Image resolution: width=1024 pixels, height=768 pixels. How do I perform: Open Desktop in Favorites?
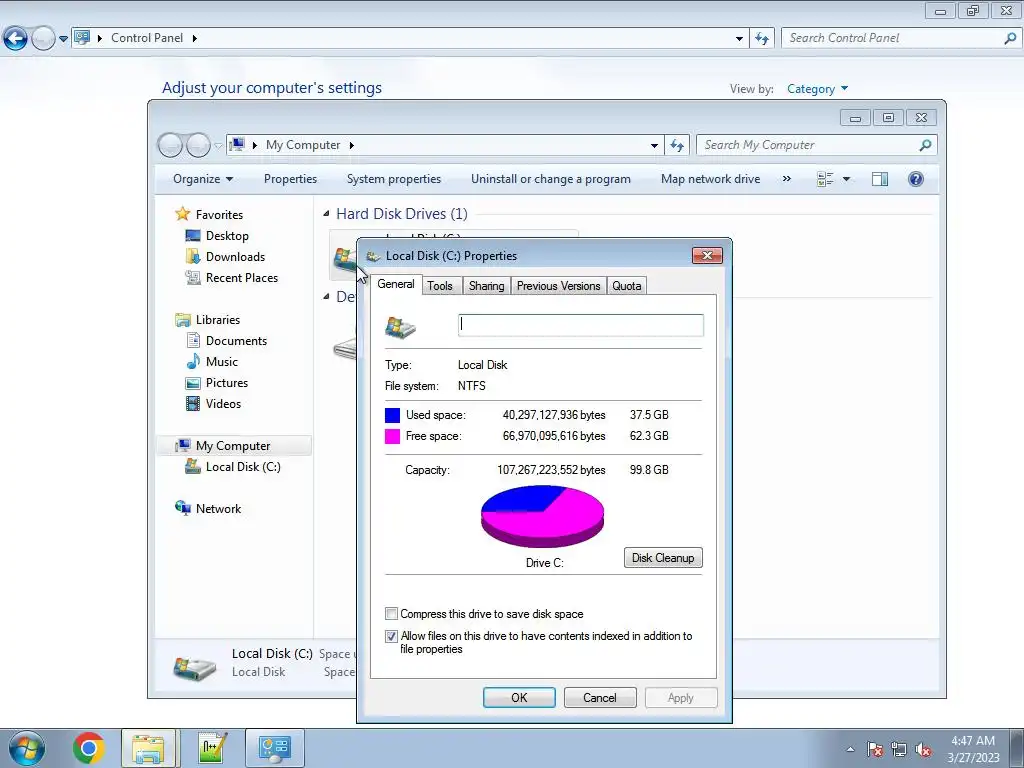[227, 236]
